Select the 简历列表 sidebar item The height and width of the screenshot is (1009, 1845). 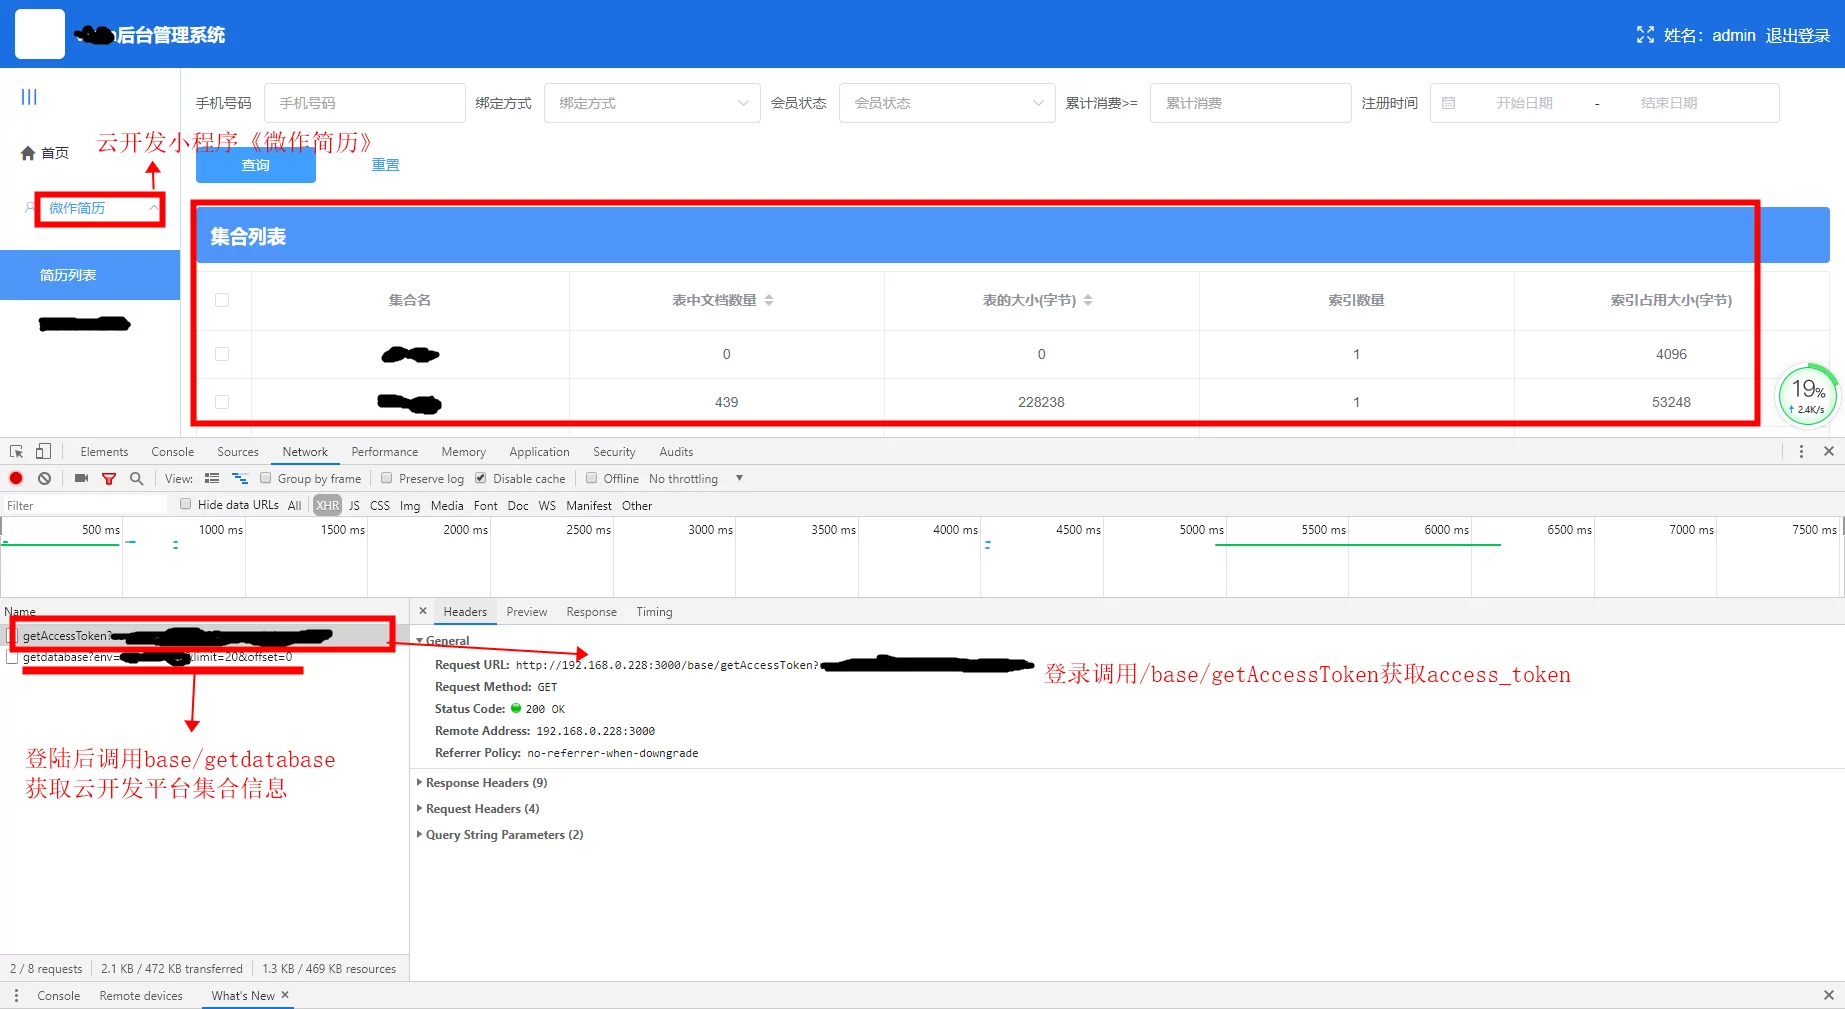click(x=90, y=275)
